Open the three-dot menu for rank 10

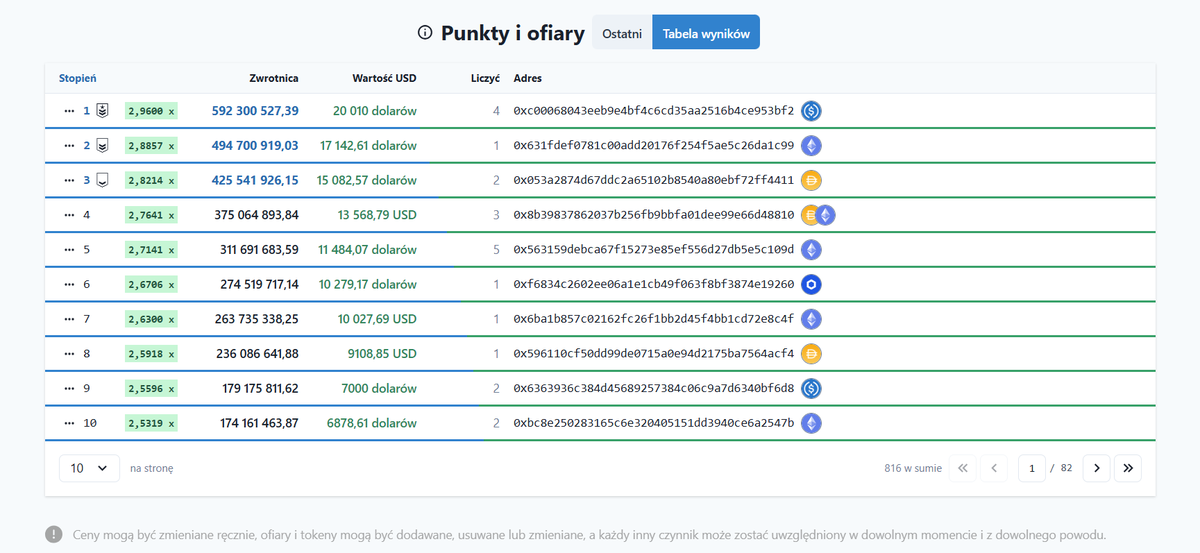(69, 423)
